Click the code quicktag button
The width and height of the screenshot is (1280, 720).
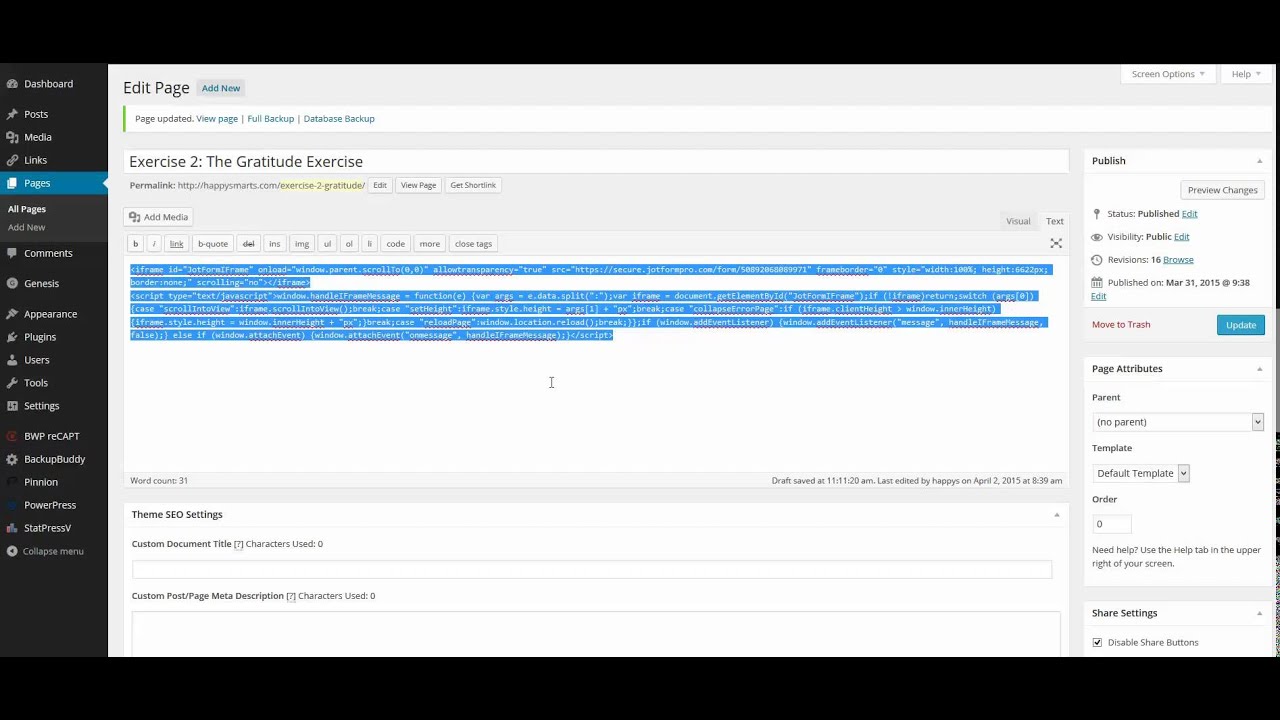point(396,244)
